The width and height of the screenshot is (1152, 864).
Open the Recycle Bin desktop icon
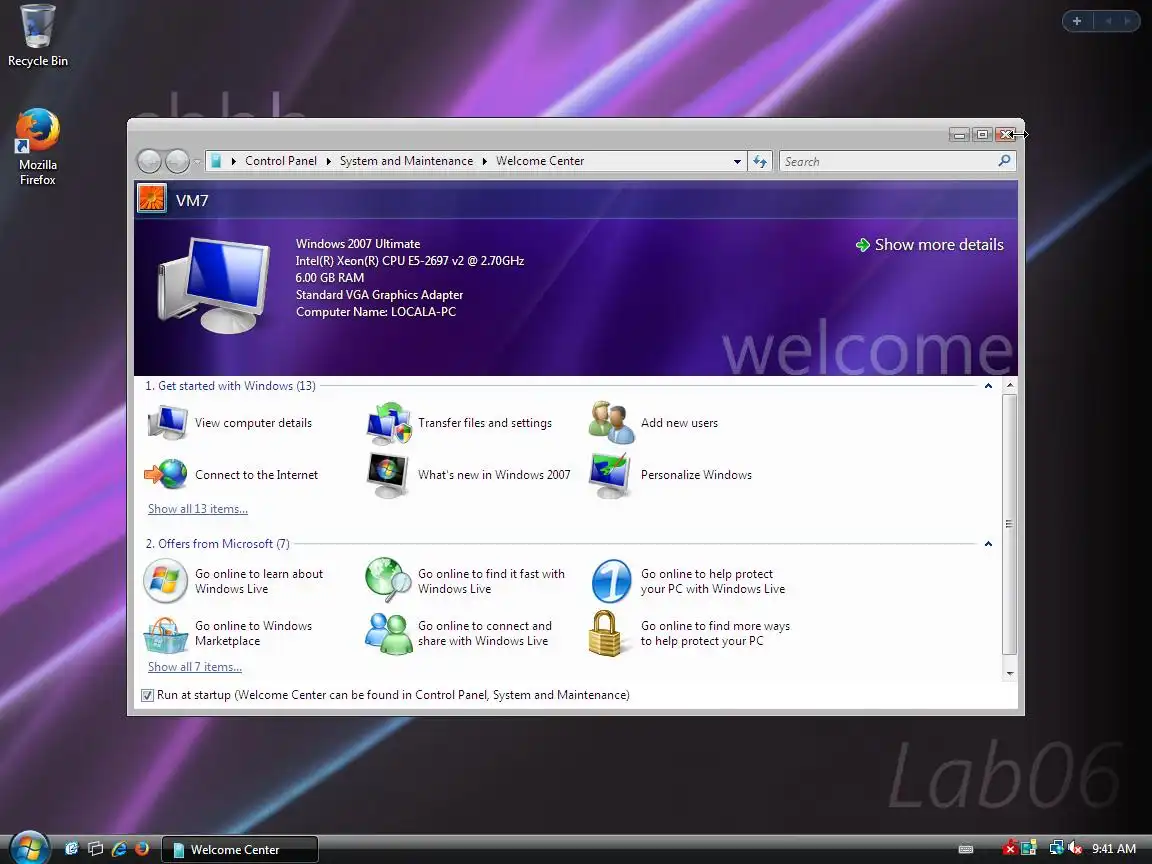[37, 35]
